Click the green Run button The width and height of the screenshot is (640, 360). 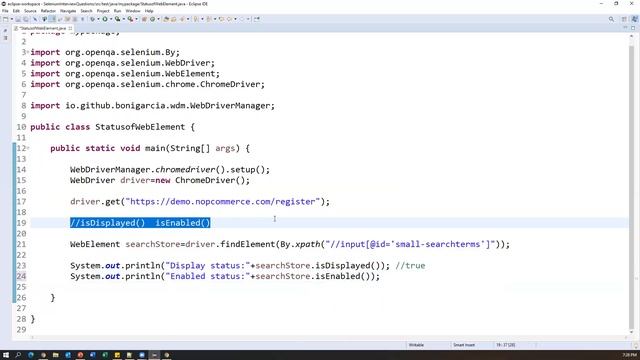click(x=105, y=19)
